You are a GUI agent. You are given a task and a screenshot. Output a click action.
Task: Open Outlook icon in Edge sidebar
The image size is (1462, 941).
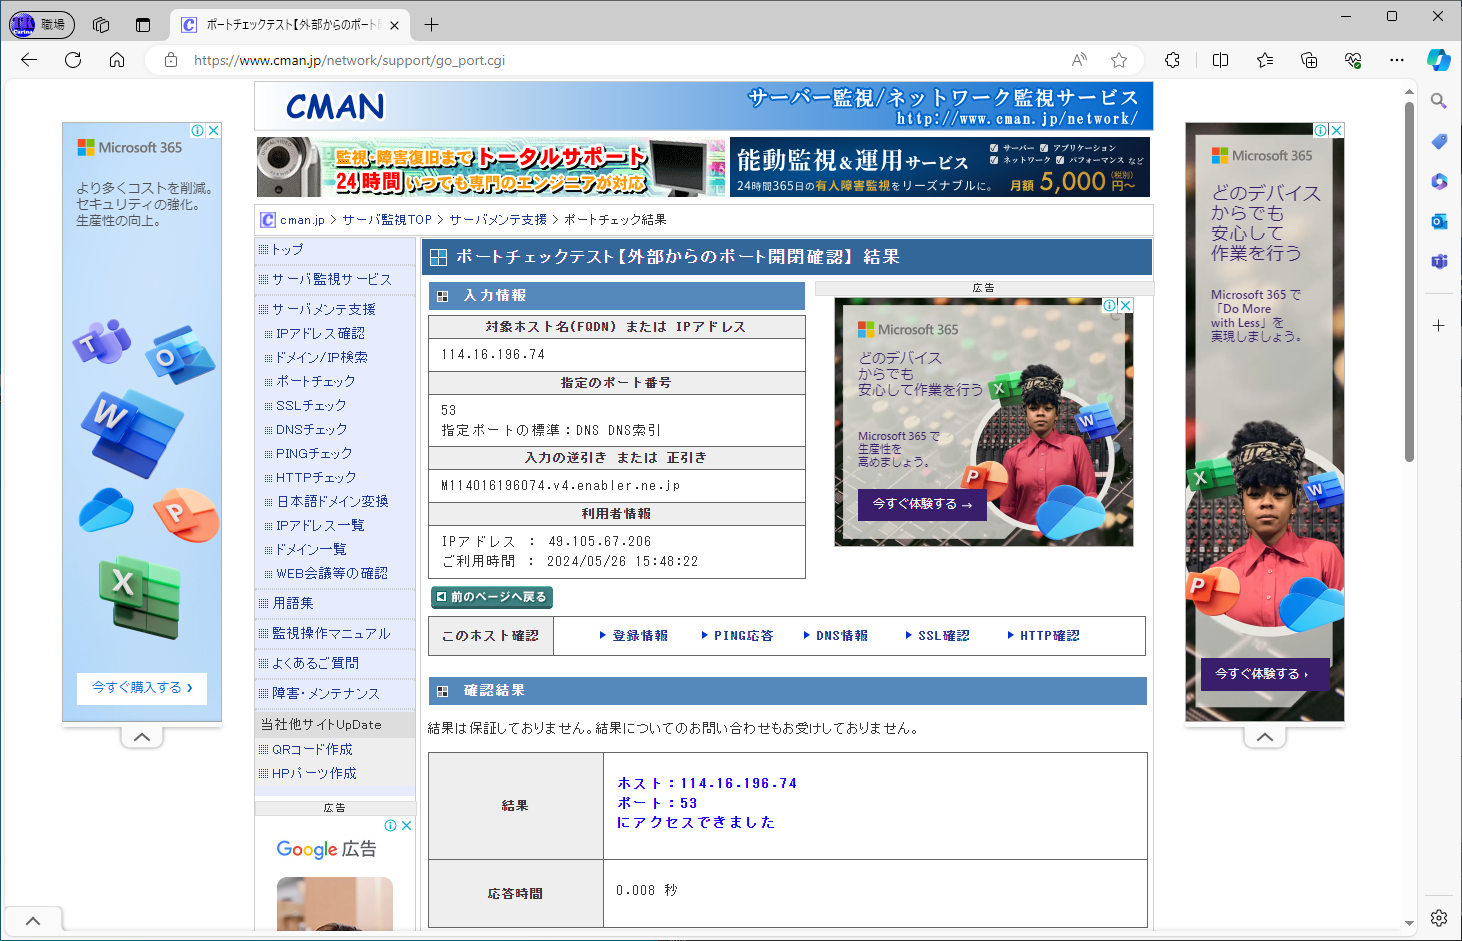pos(1438,221)
